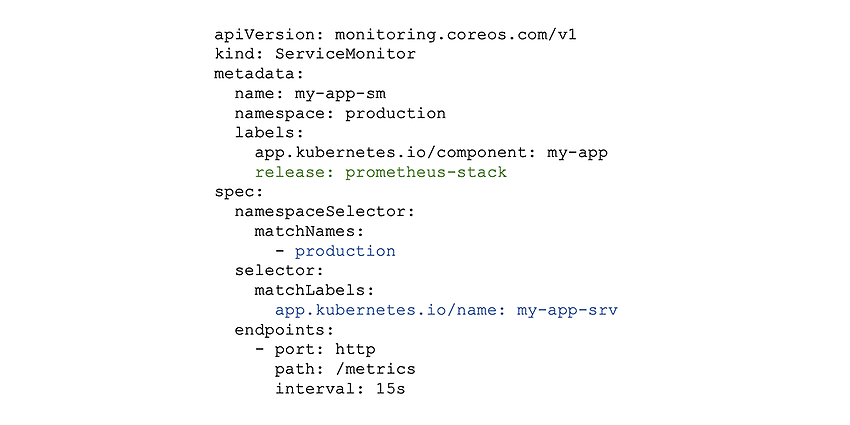Click the port: http line

(315, 350)
